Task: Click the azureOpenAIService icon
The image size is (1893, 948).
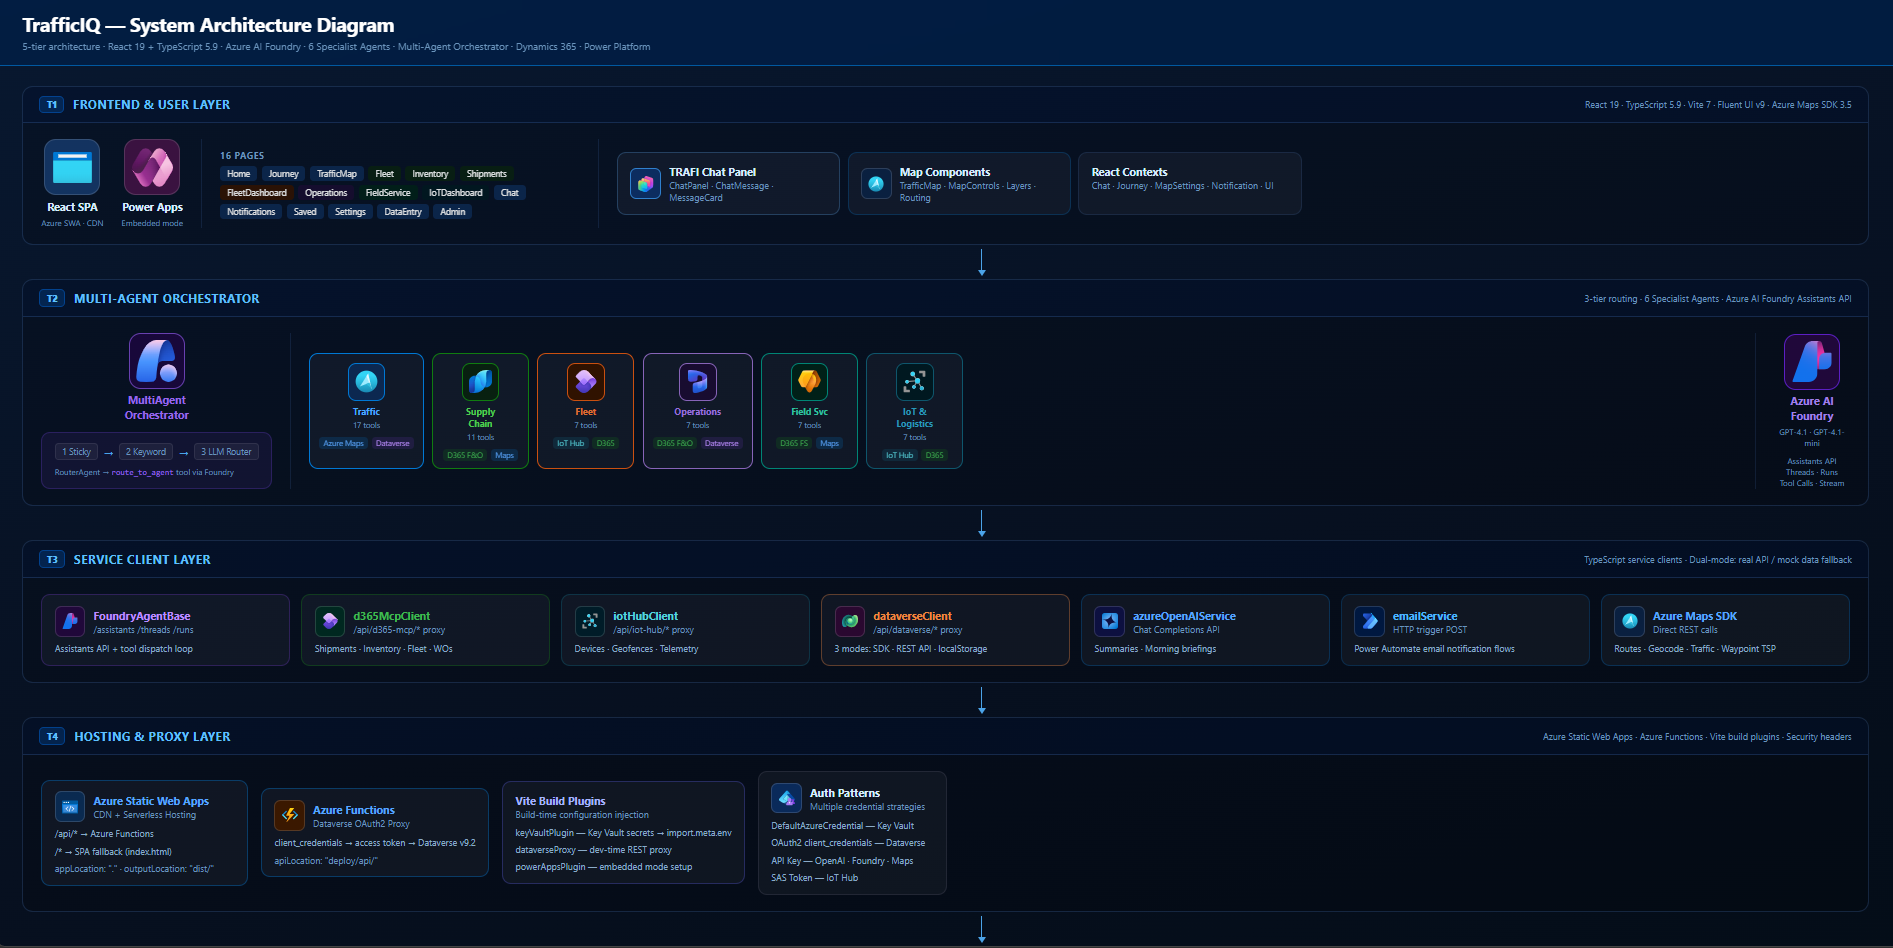Action: (x=1110, y=621)
